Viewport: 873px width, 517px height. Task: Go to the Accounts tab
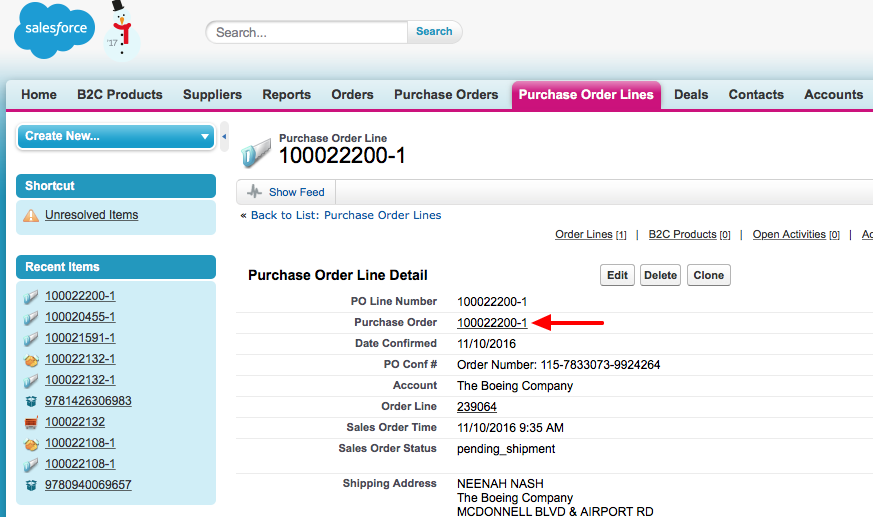(x=833, y=95)
